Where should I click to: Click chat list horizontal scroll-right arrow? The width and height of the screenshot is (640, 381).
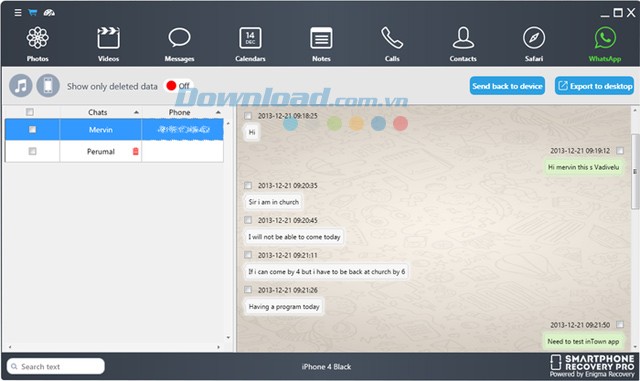point(218,348)
